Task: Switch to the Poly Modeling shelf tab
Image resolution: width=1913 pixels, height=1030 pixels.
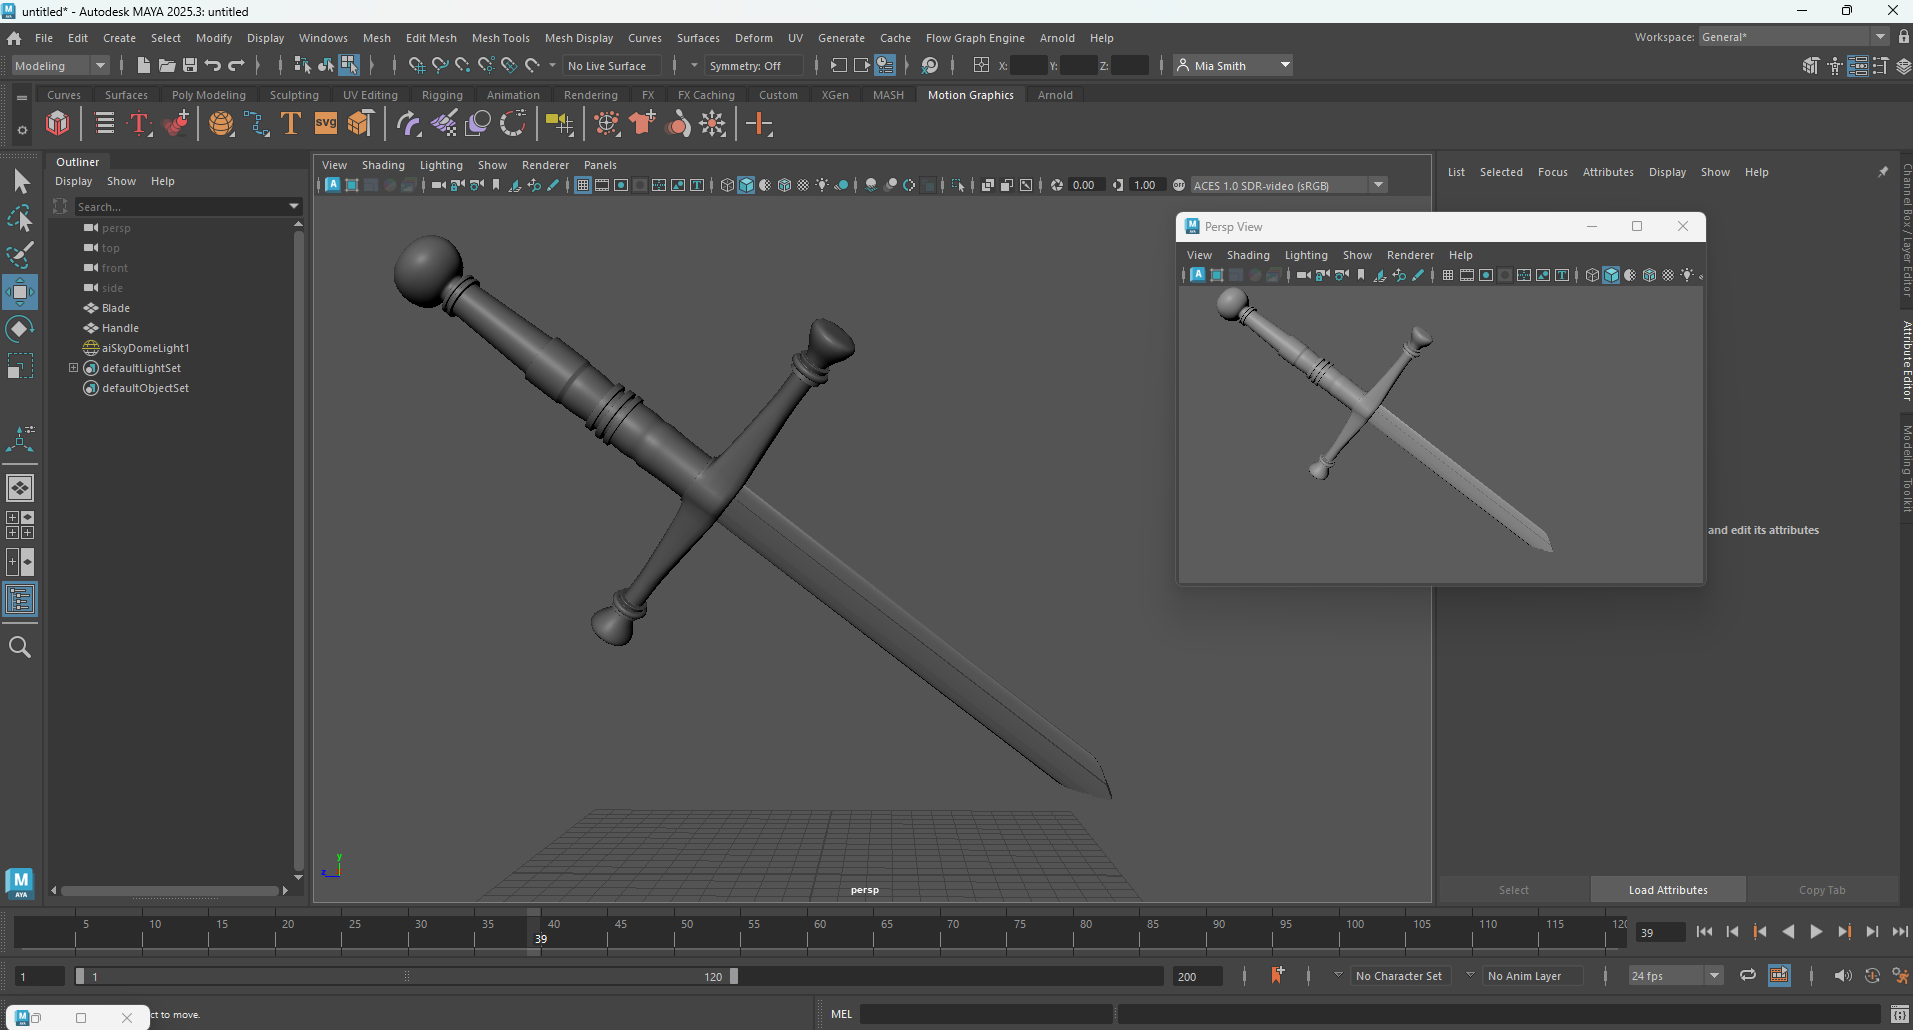Action: pyautogui.click(x=208, y=94)
